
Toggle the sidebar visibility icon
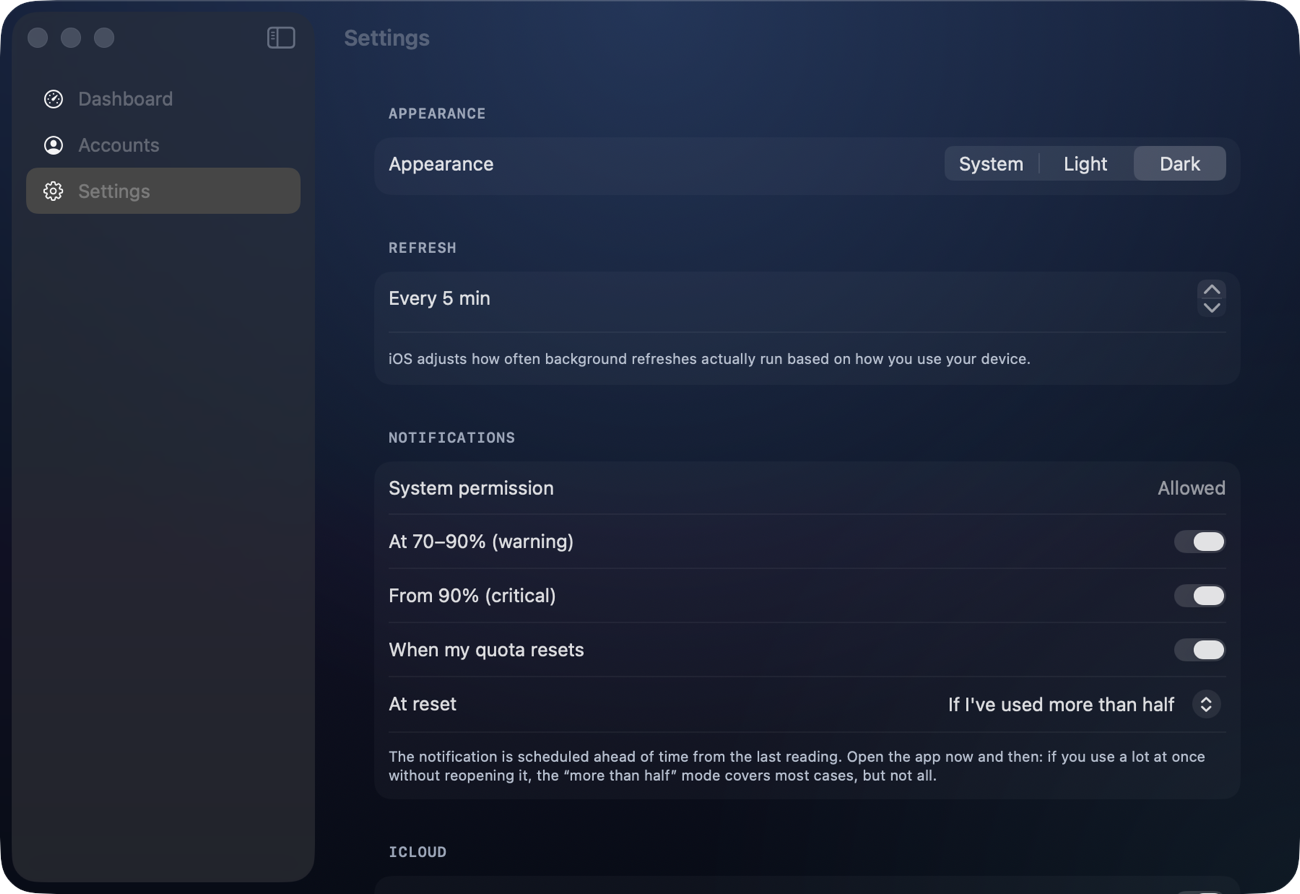281,38
